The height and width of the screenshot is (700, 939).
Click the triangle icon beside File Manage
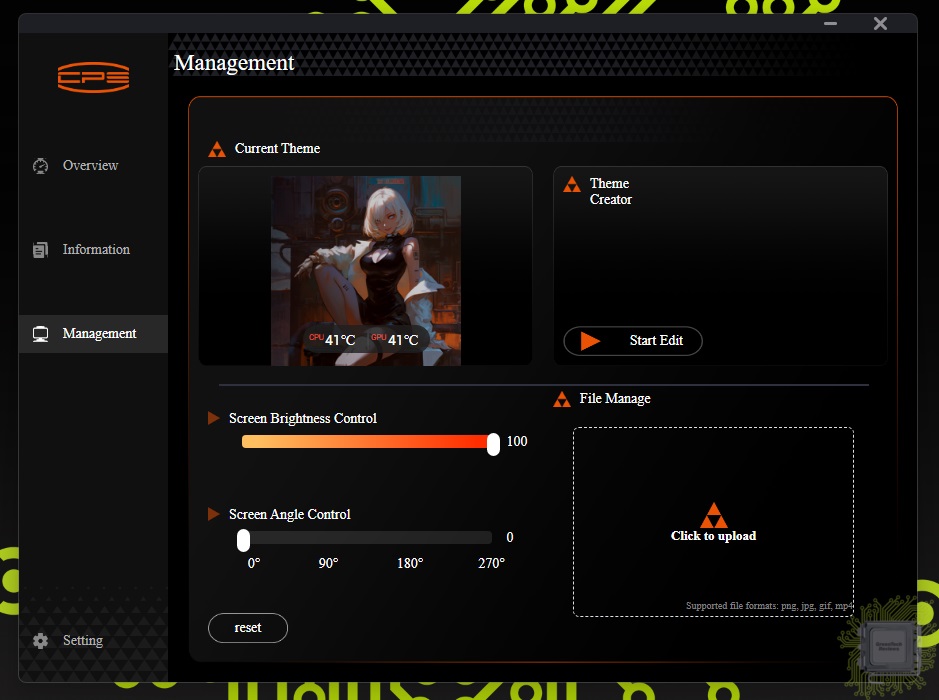(x=562, y=399)
